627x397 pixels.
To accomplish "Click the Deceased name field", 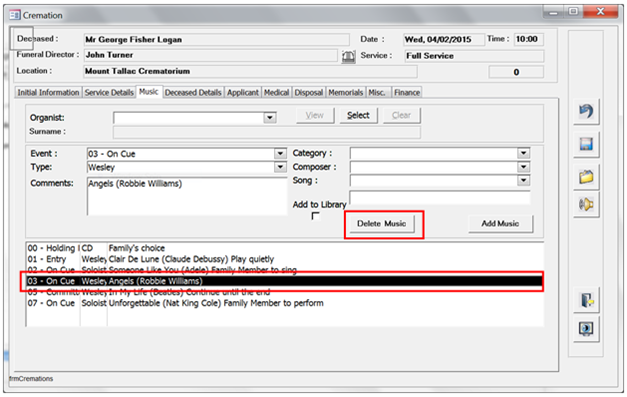I will click(216, 40).
